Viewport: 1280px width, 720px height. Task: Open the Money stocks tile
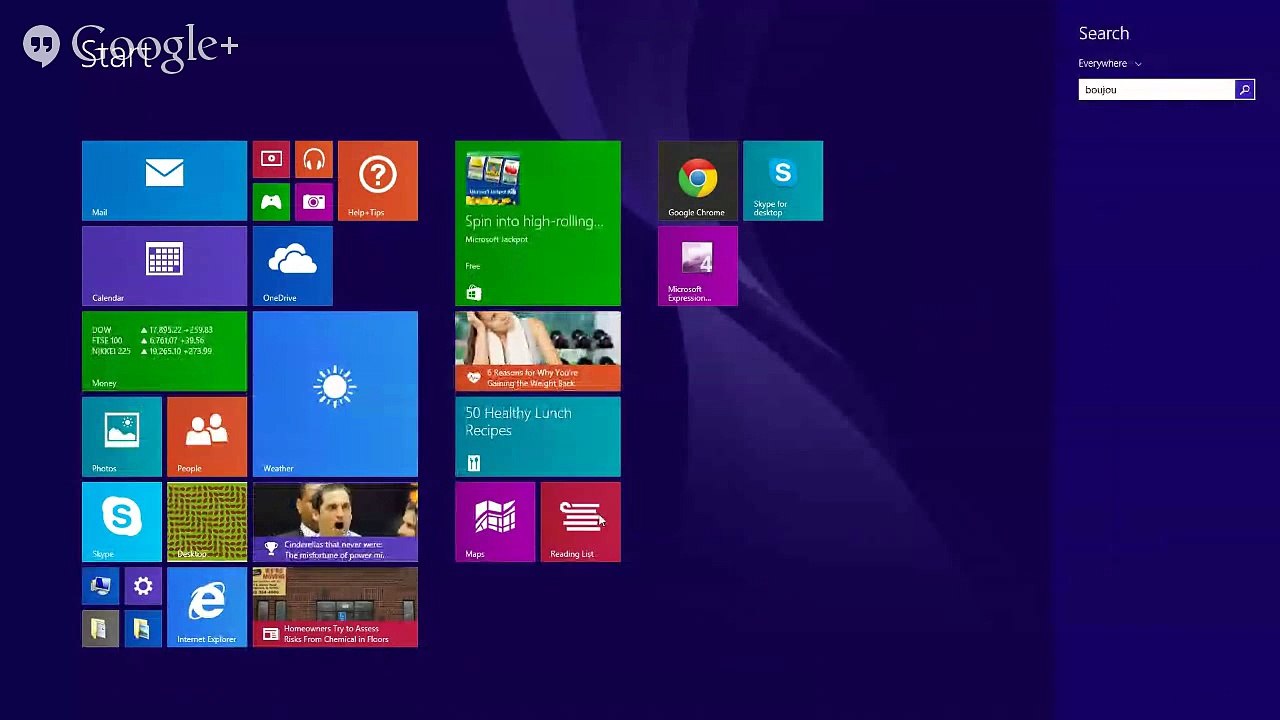click(164, 351)
